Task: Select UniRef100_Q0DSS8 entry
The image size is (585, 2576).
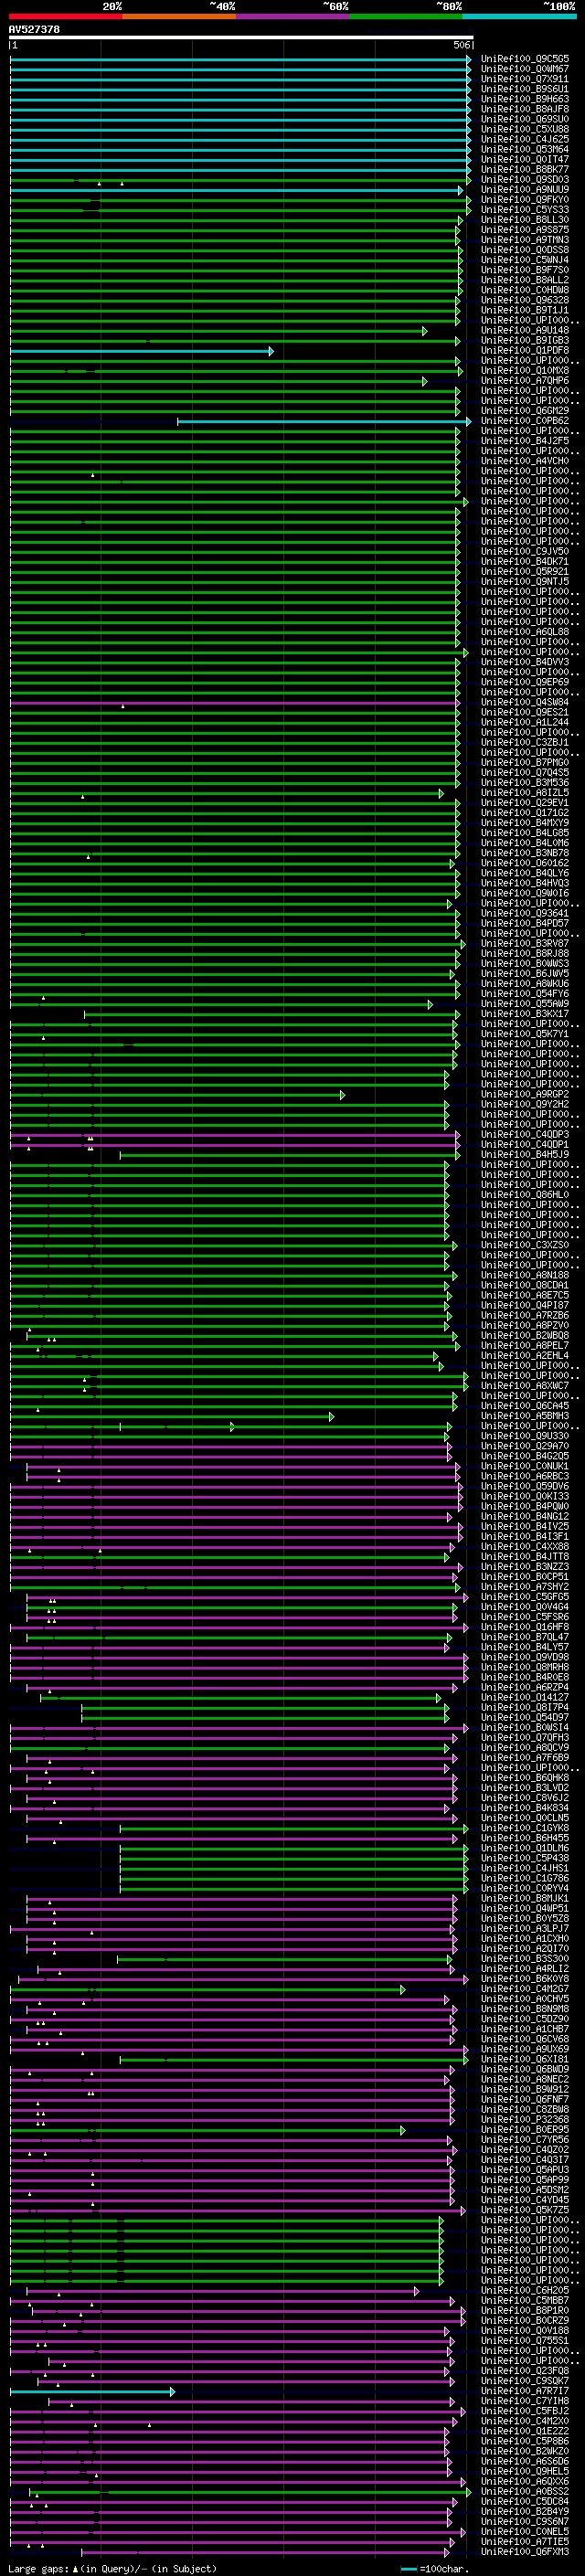Action: pos(524,250)
